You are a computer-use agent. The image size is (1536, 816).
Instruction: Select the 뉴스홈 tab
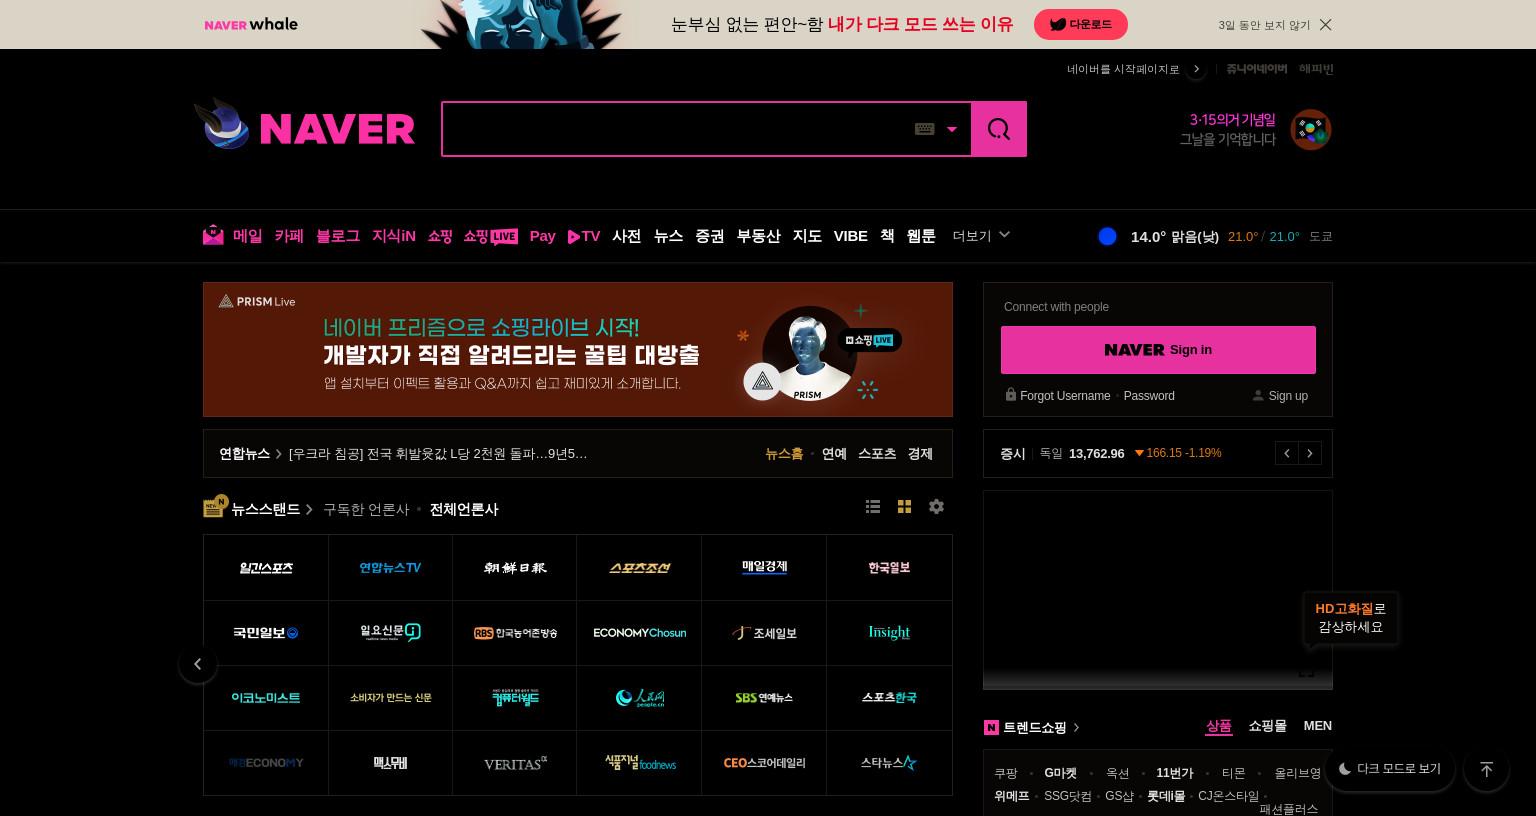point(784,454)
